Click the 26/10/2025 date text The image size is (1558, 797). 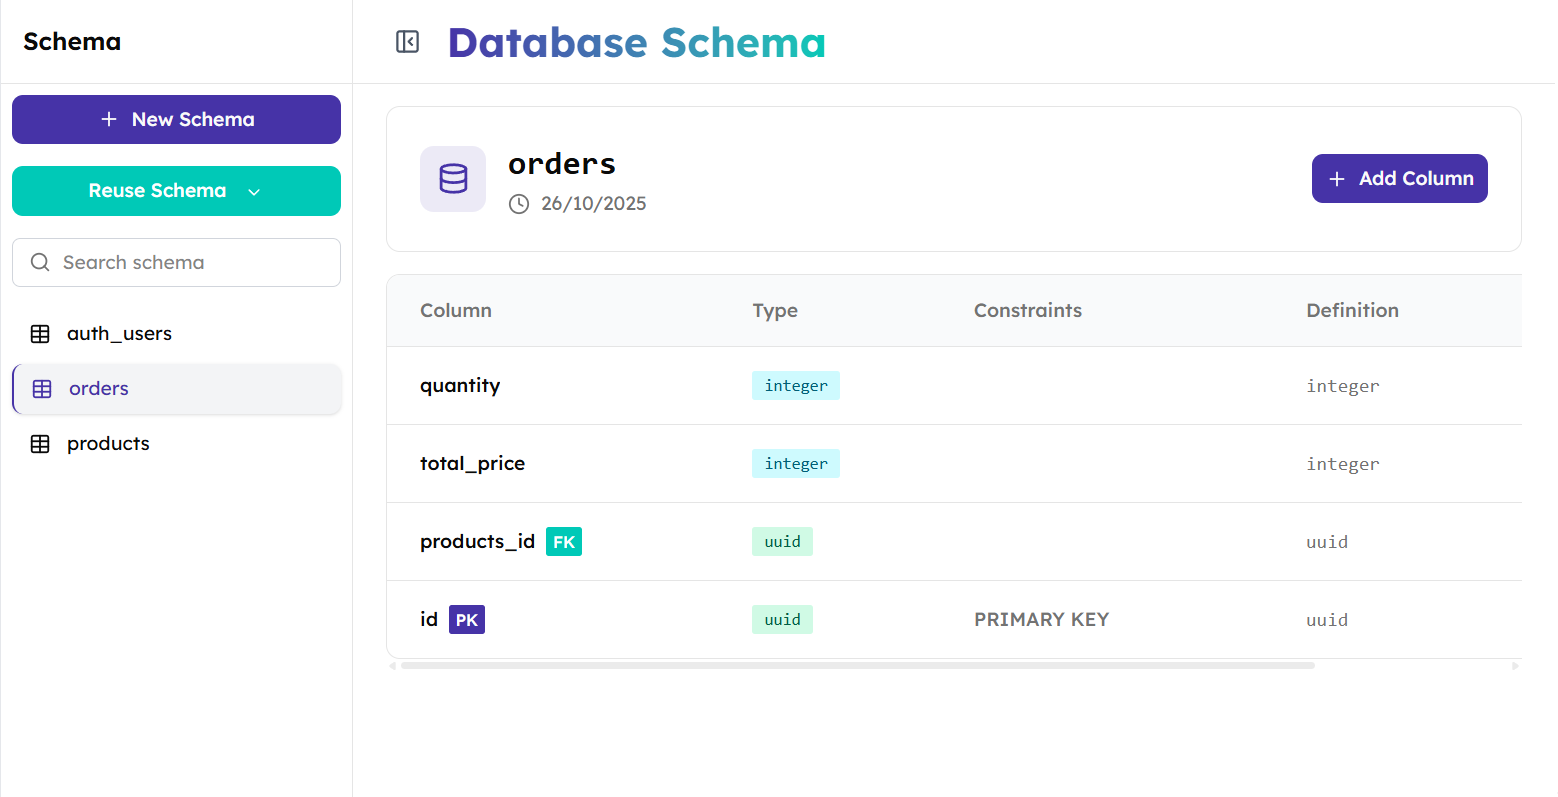click(594, 204)
